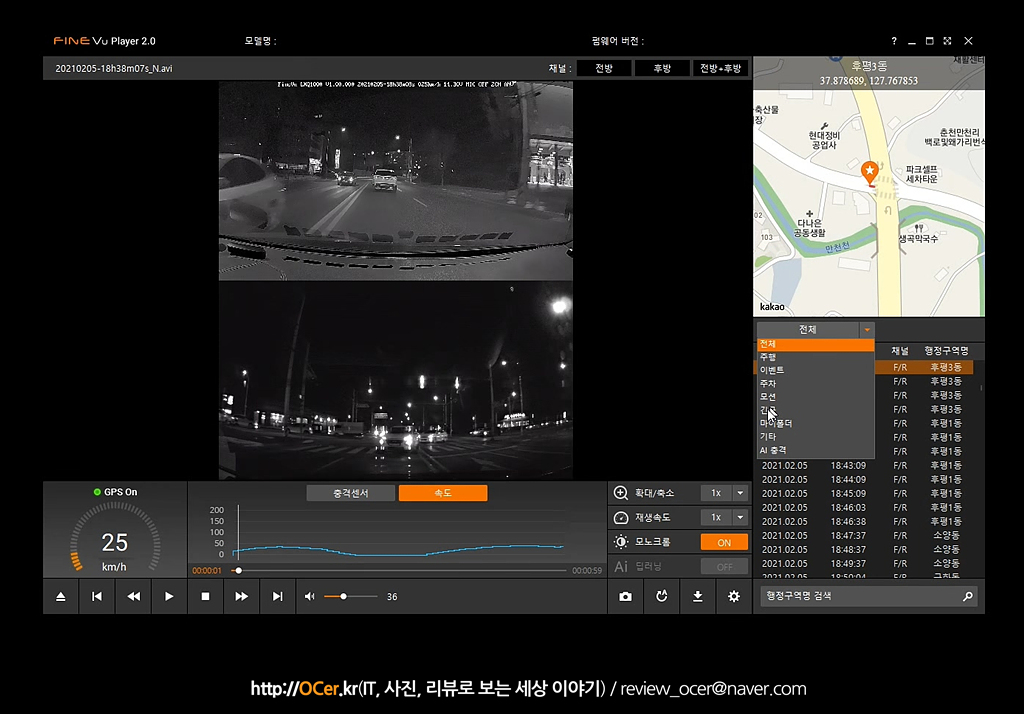
Task: Click the rear camera video view
Action: [x=396, y=381]
